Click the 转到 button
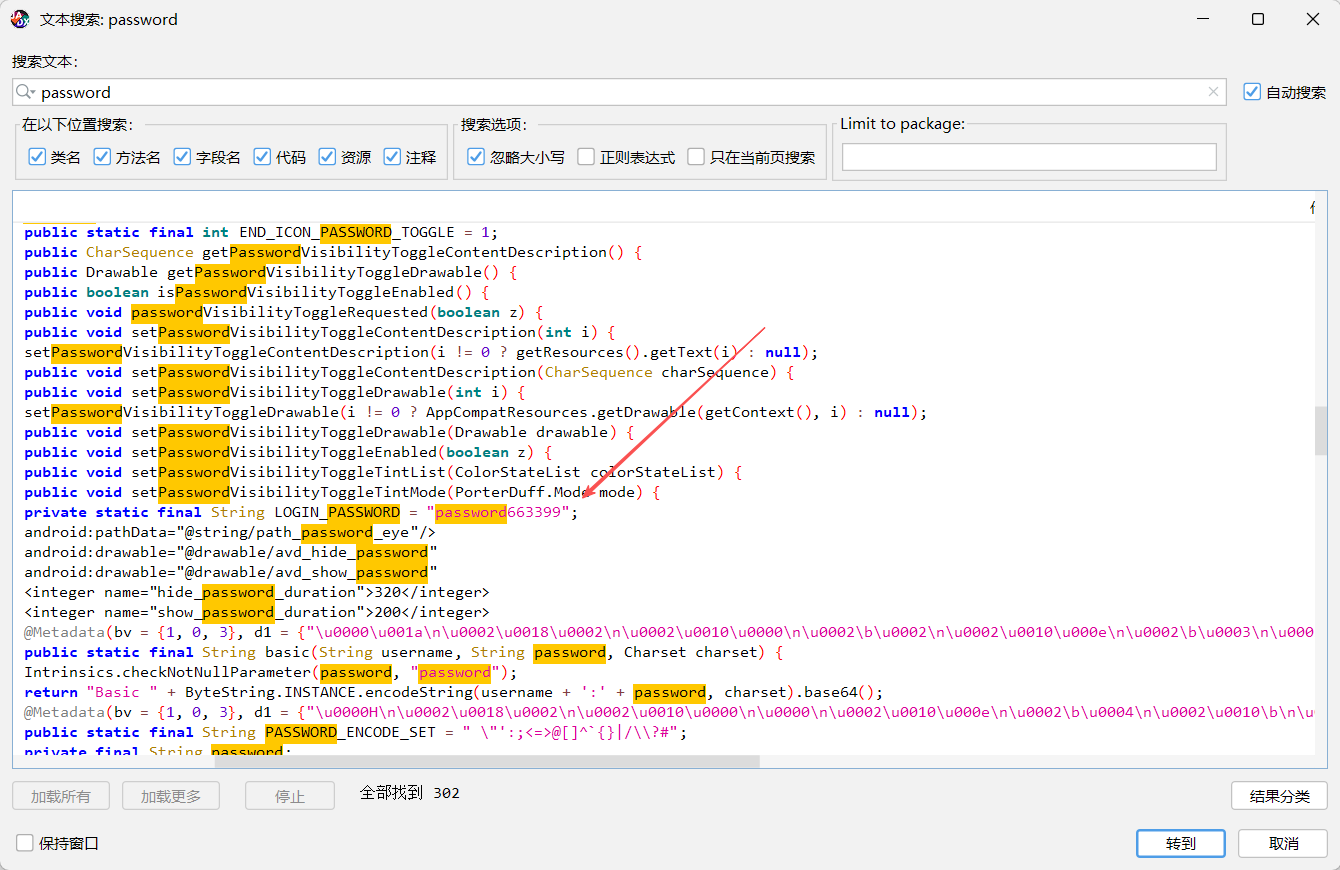This screenshot has width=1340, height=870. tap(1181, 843)
